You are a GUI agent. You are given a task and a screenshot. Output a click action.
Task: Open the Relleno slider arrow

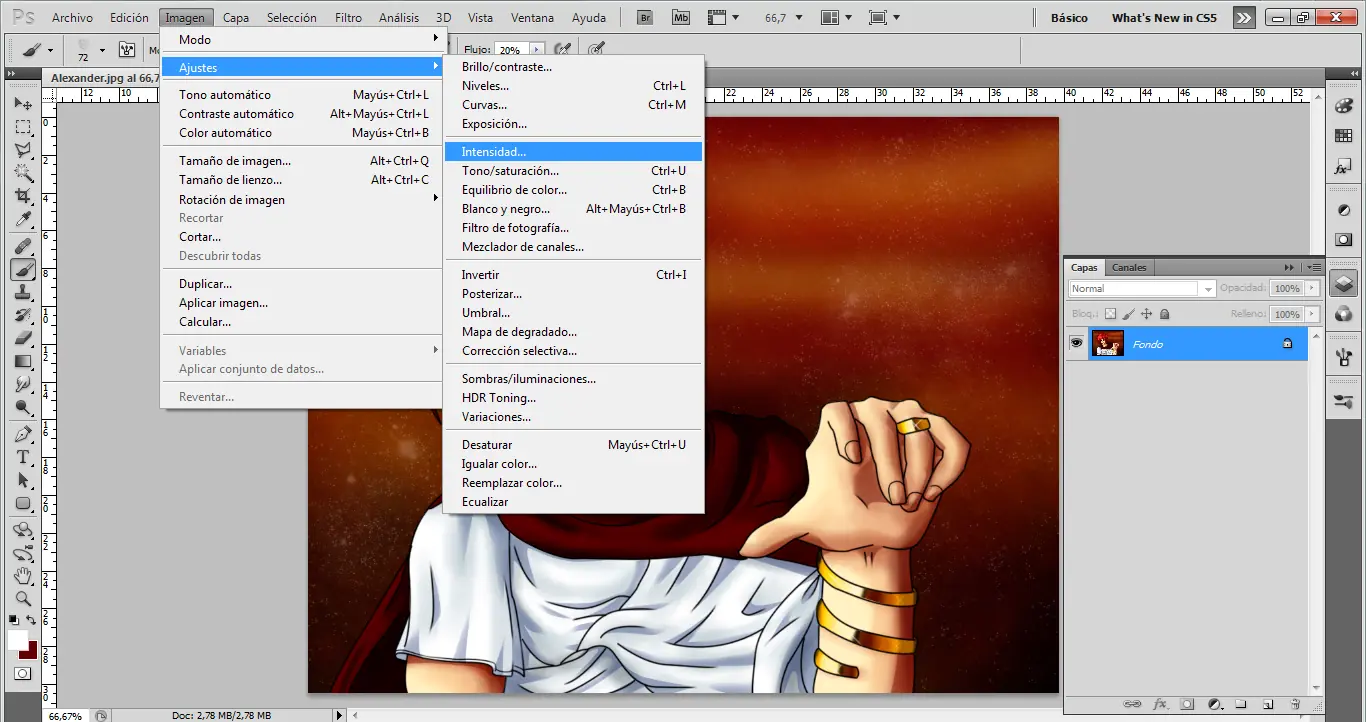point(1312,314)
